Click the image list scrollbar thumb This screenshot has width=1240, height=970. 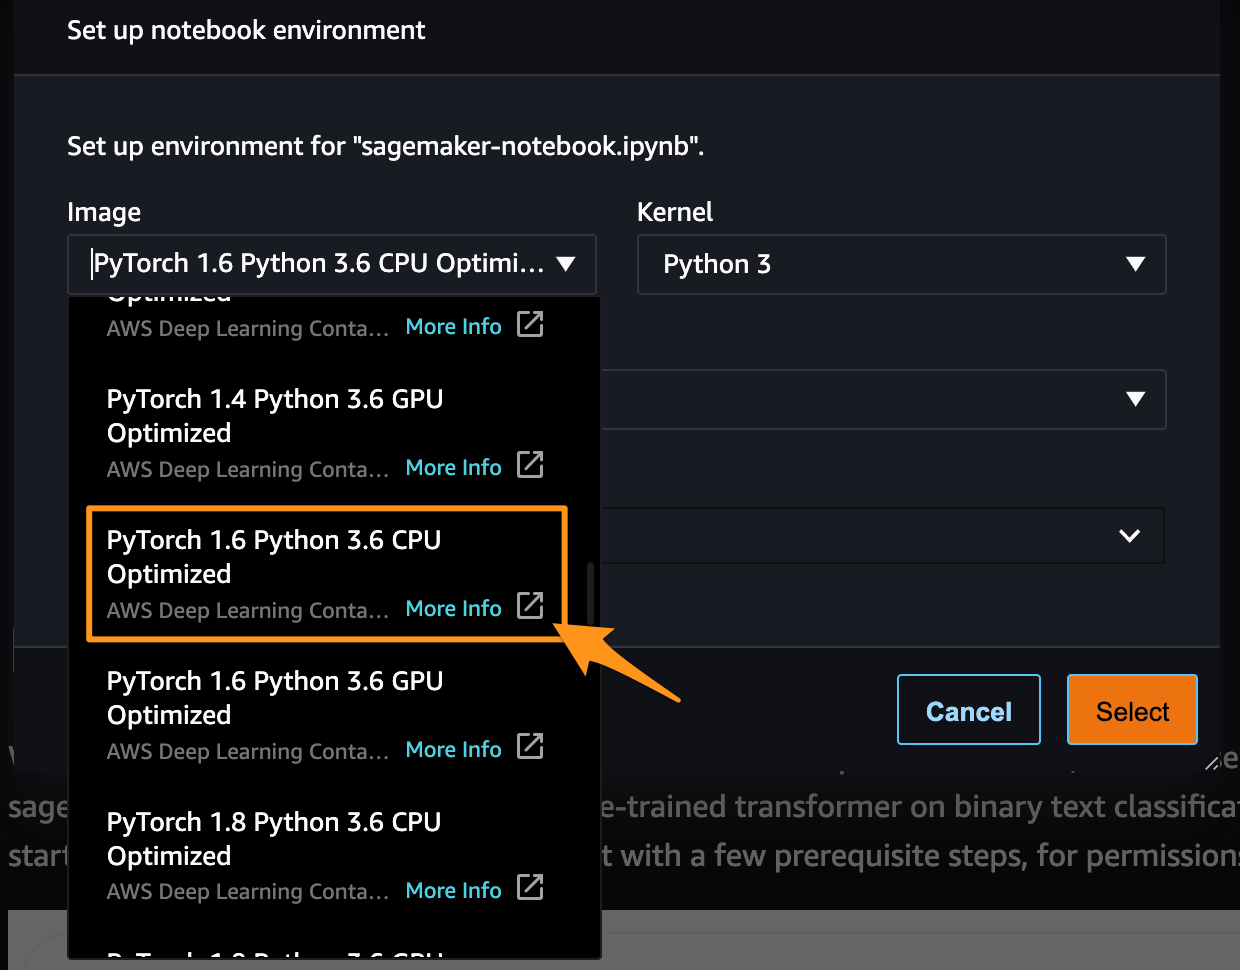click(591, 592)
